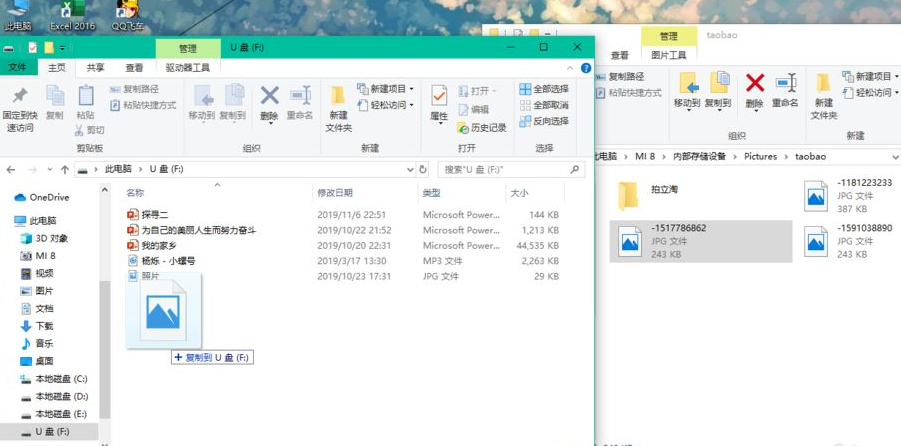Select 本地磁盘 (C:) in the navigation pane
901x446 pixels.
(x=61, y=379)
